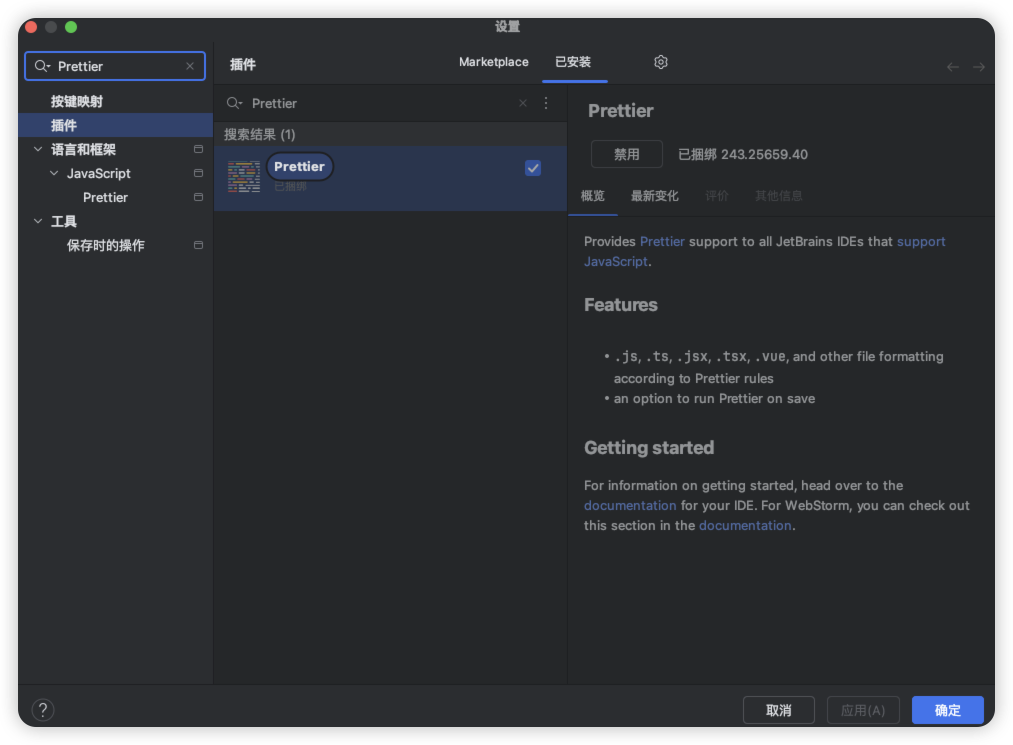Open the 最新变化 tab
The height and width of the screenshot is (745, 1013).
pyautogui.click(x=654, y=196)
